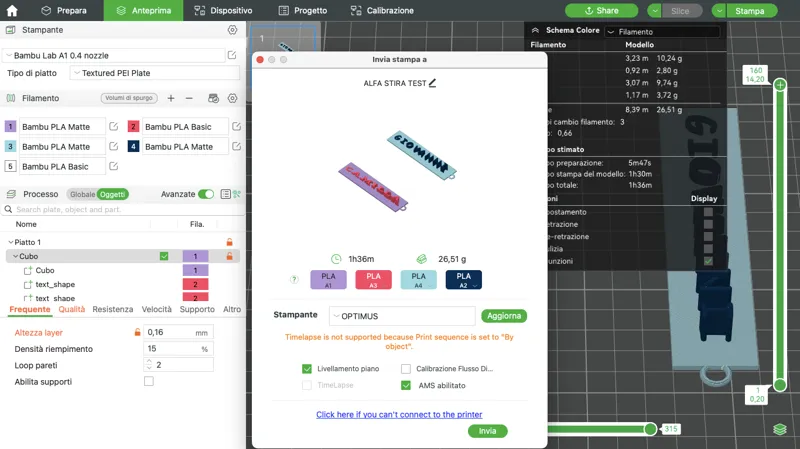Switch to the Progetto tab
Screen dimensions: 800x449
tap(303, 10)
